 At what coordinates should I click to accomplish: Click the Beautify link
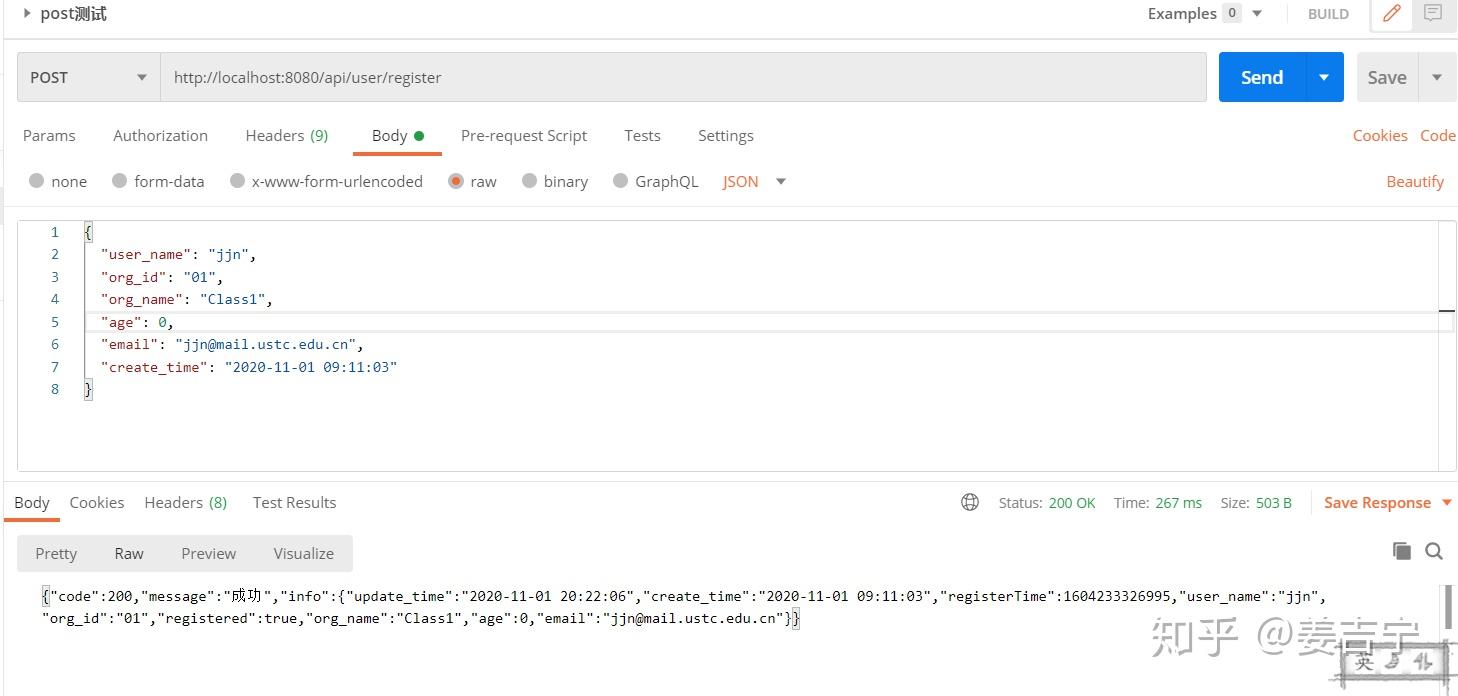1414,181
